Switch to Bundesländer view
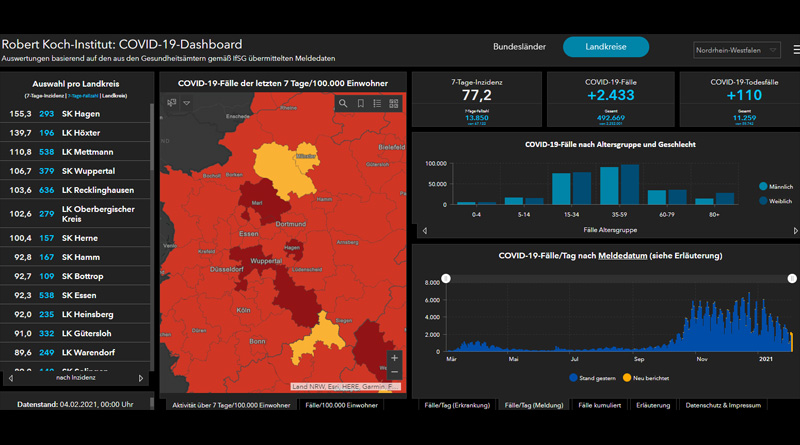The image size is (800, 445). [519, 46]
